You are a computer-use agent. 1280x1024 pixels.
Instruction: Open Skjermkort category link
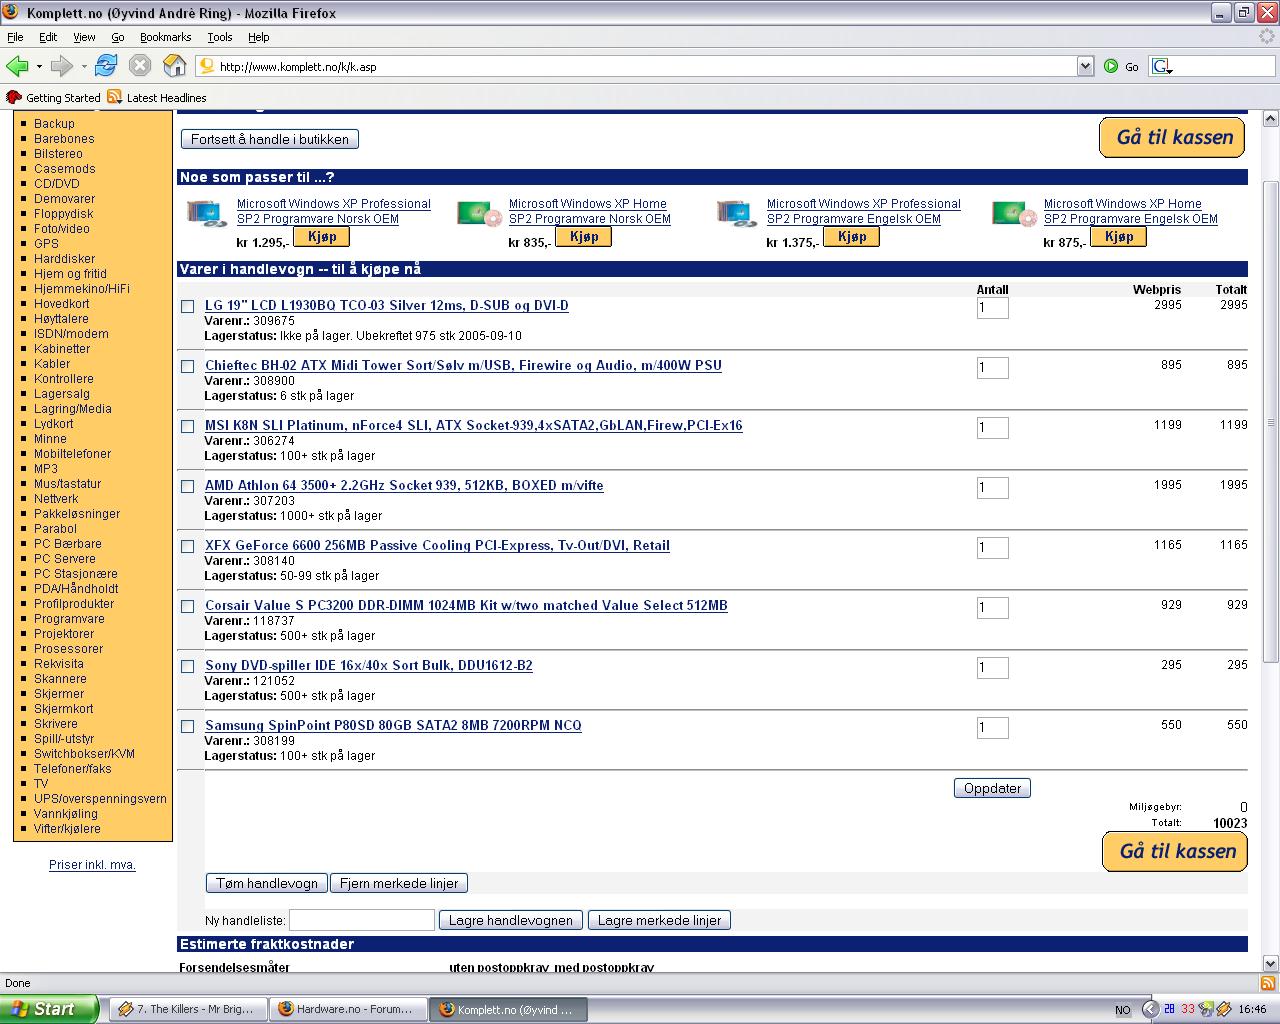[63, 708]
